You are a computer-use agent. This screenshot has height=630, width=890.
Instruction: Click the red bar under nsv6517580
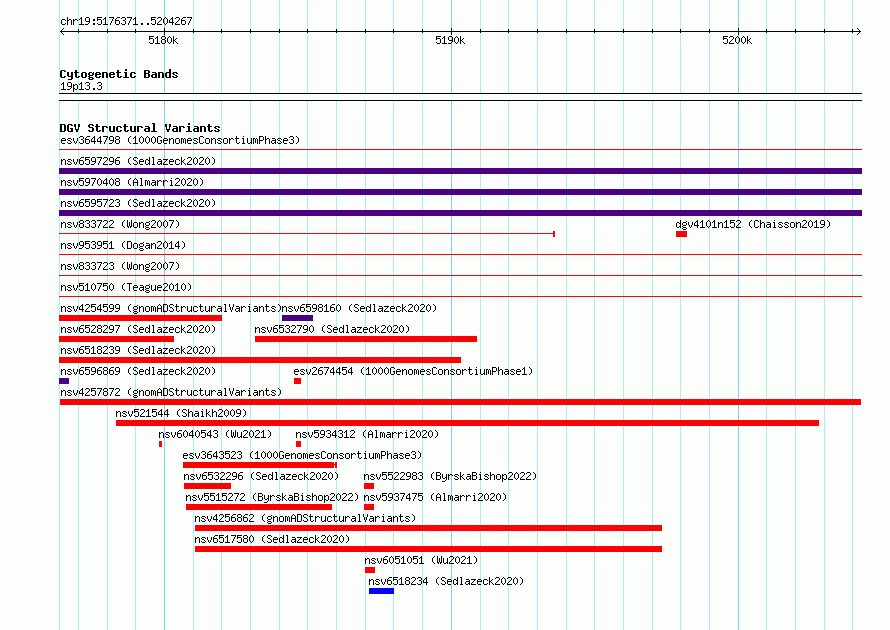[x=429, y=549]
